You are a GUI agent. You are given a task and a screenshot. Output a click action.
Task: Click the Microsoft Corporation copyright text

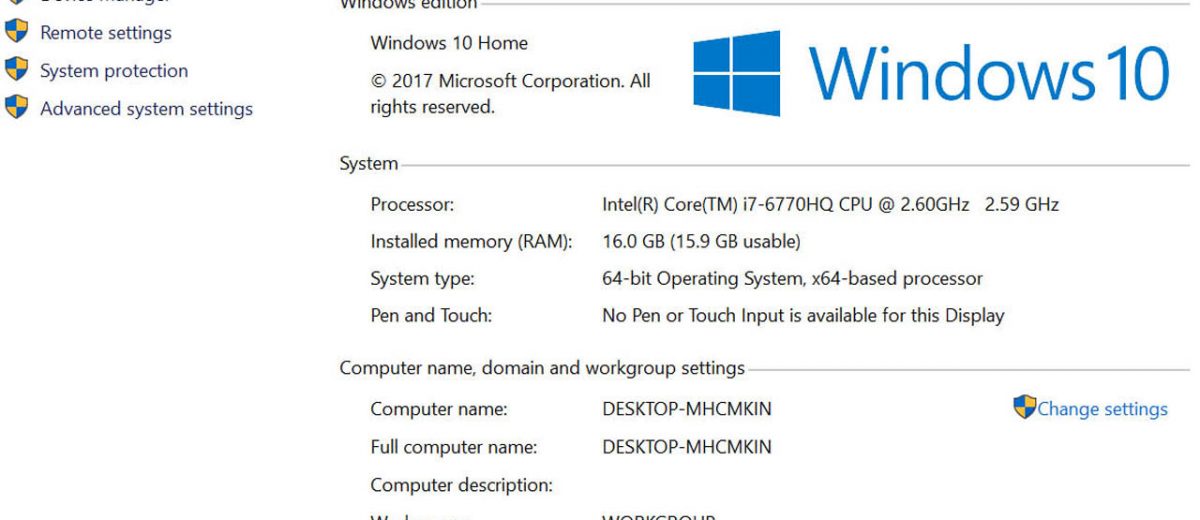(x=510, y=94)
